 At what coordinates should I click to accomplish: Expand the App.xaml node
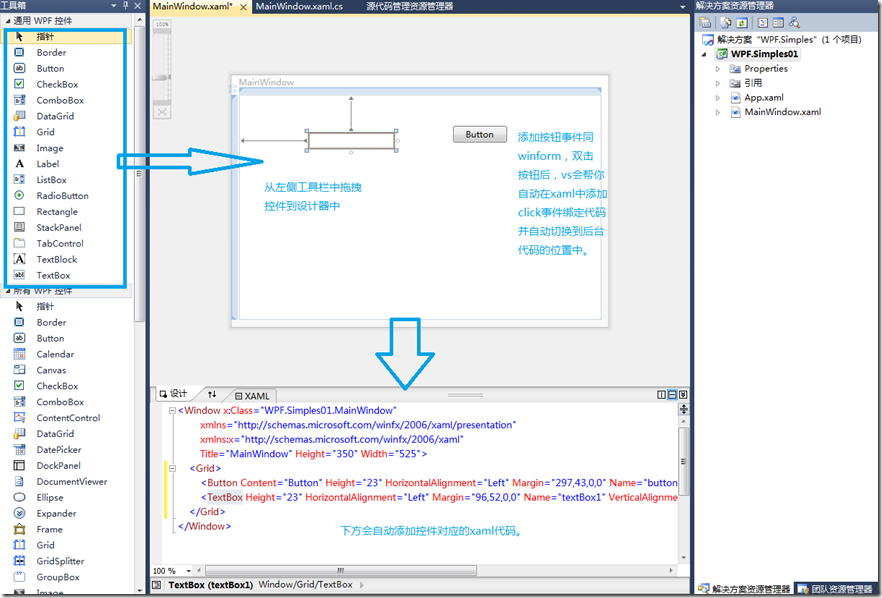718,98
